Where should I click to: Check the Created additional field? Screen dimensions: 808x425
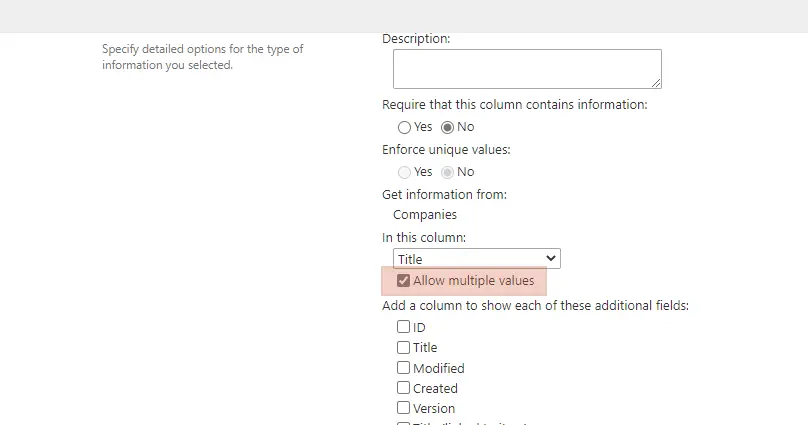click(x=403, y=387)
